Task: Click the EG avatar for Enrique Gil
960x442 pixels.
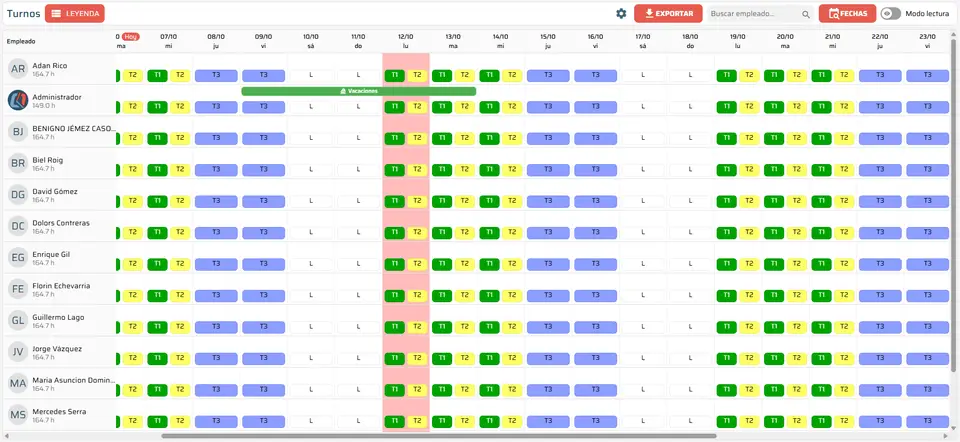Action: pos(18,258)
